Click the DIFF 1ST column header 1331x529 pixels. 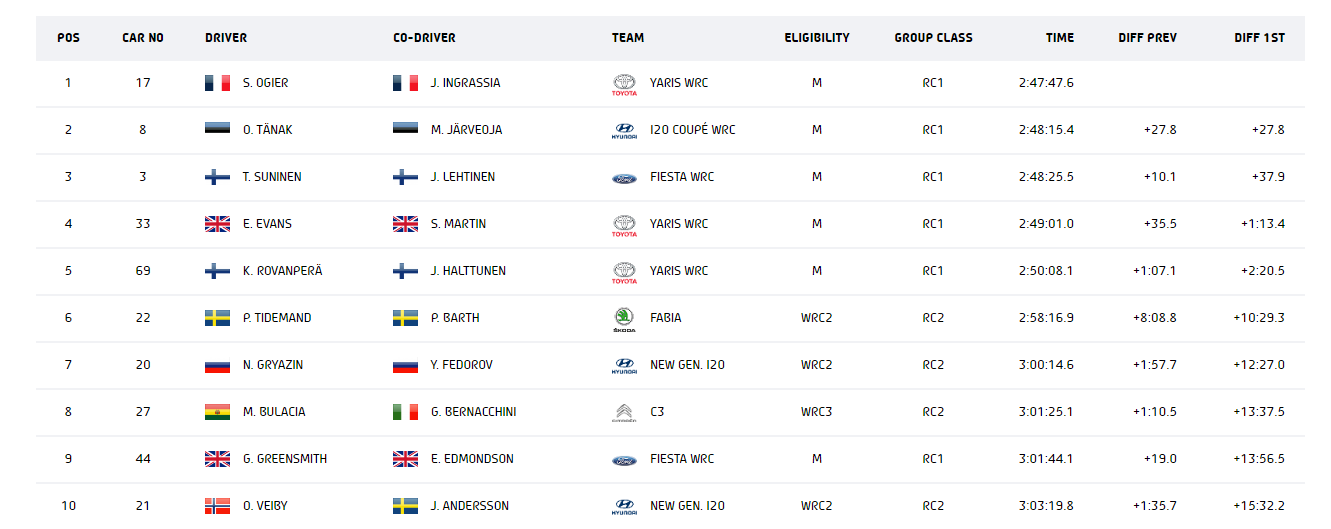[x=1259, y=38]
